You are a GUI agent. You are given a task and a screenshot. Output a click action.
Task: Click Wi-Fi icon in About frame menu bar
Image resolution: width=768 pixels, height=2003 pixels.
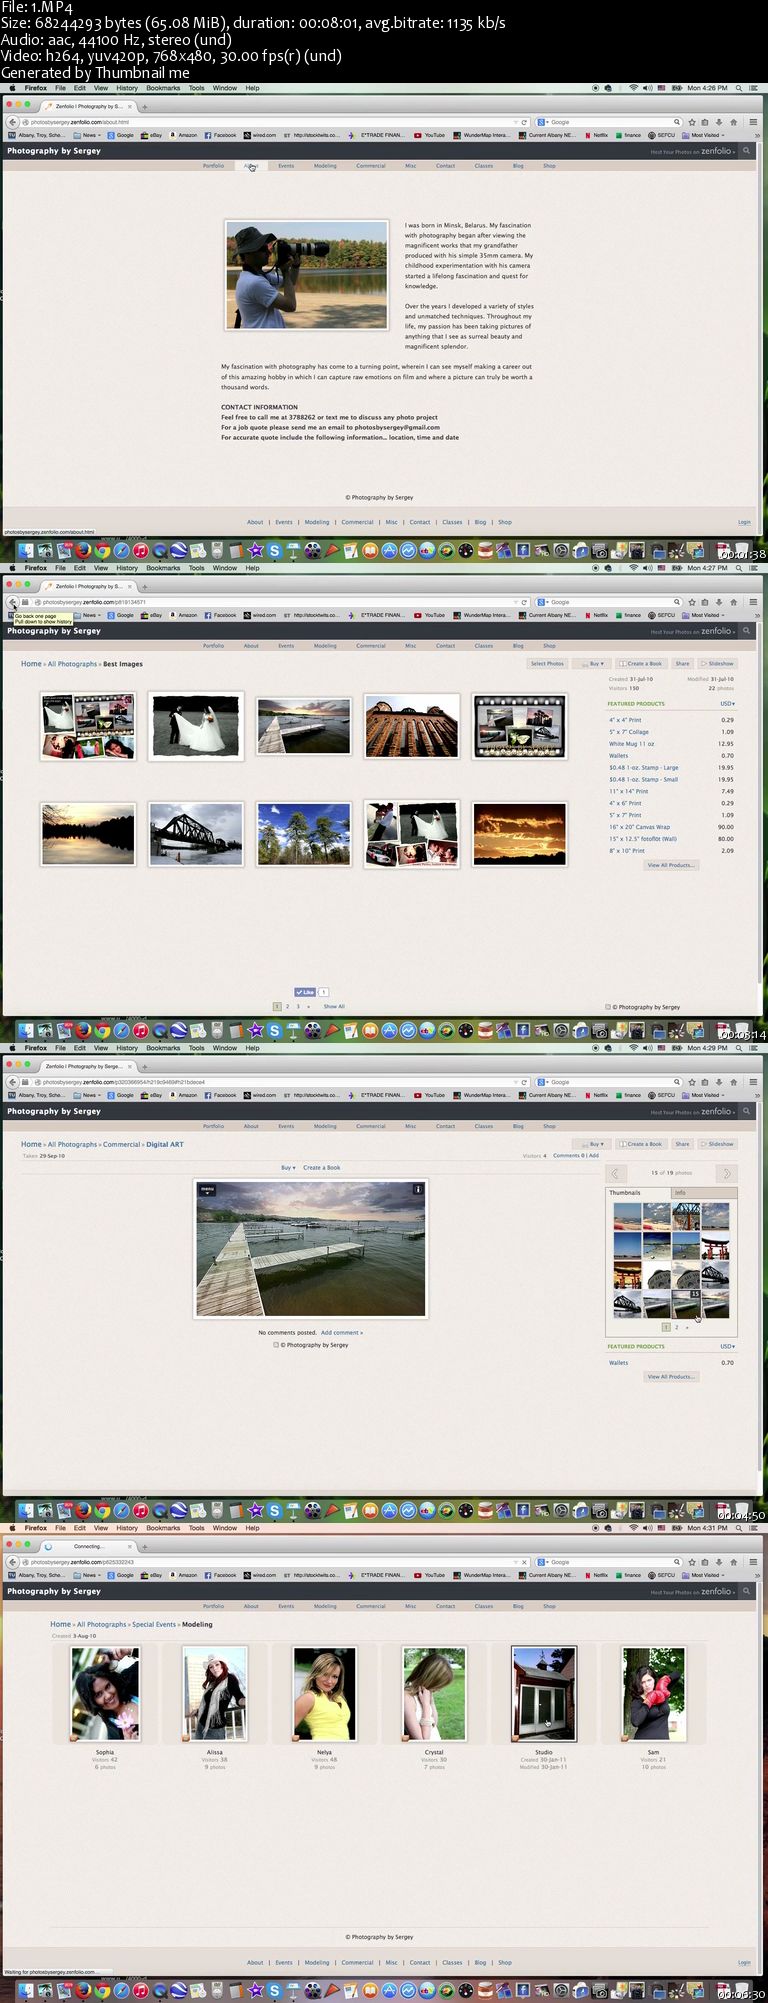pos(633,88)
